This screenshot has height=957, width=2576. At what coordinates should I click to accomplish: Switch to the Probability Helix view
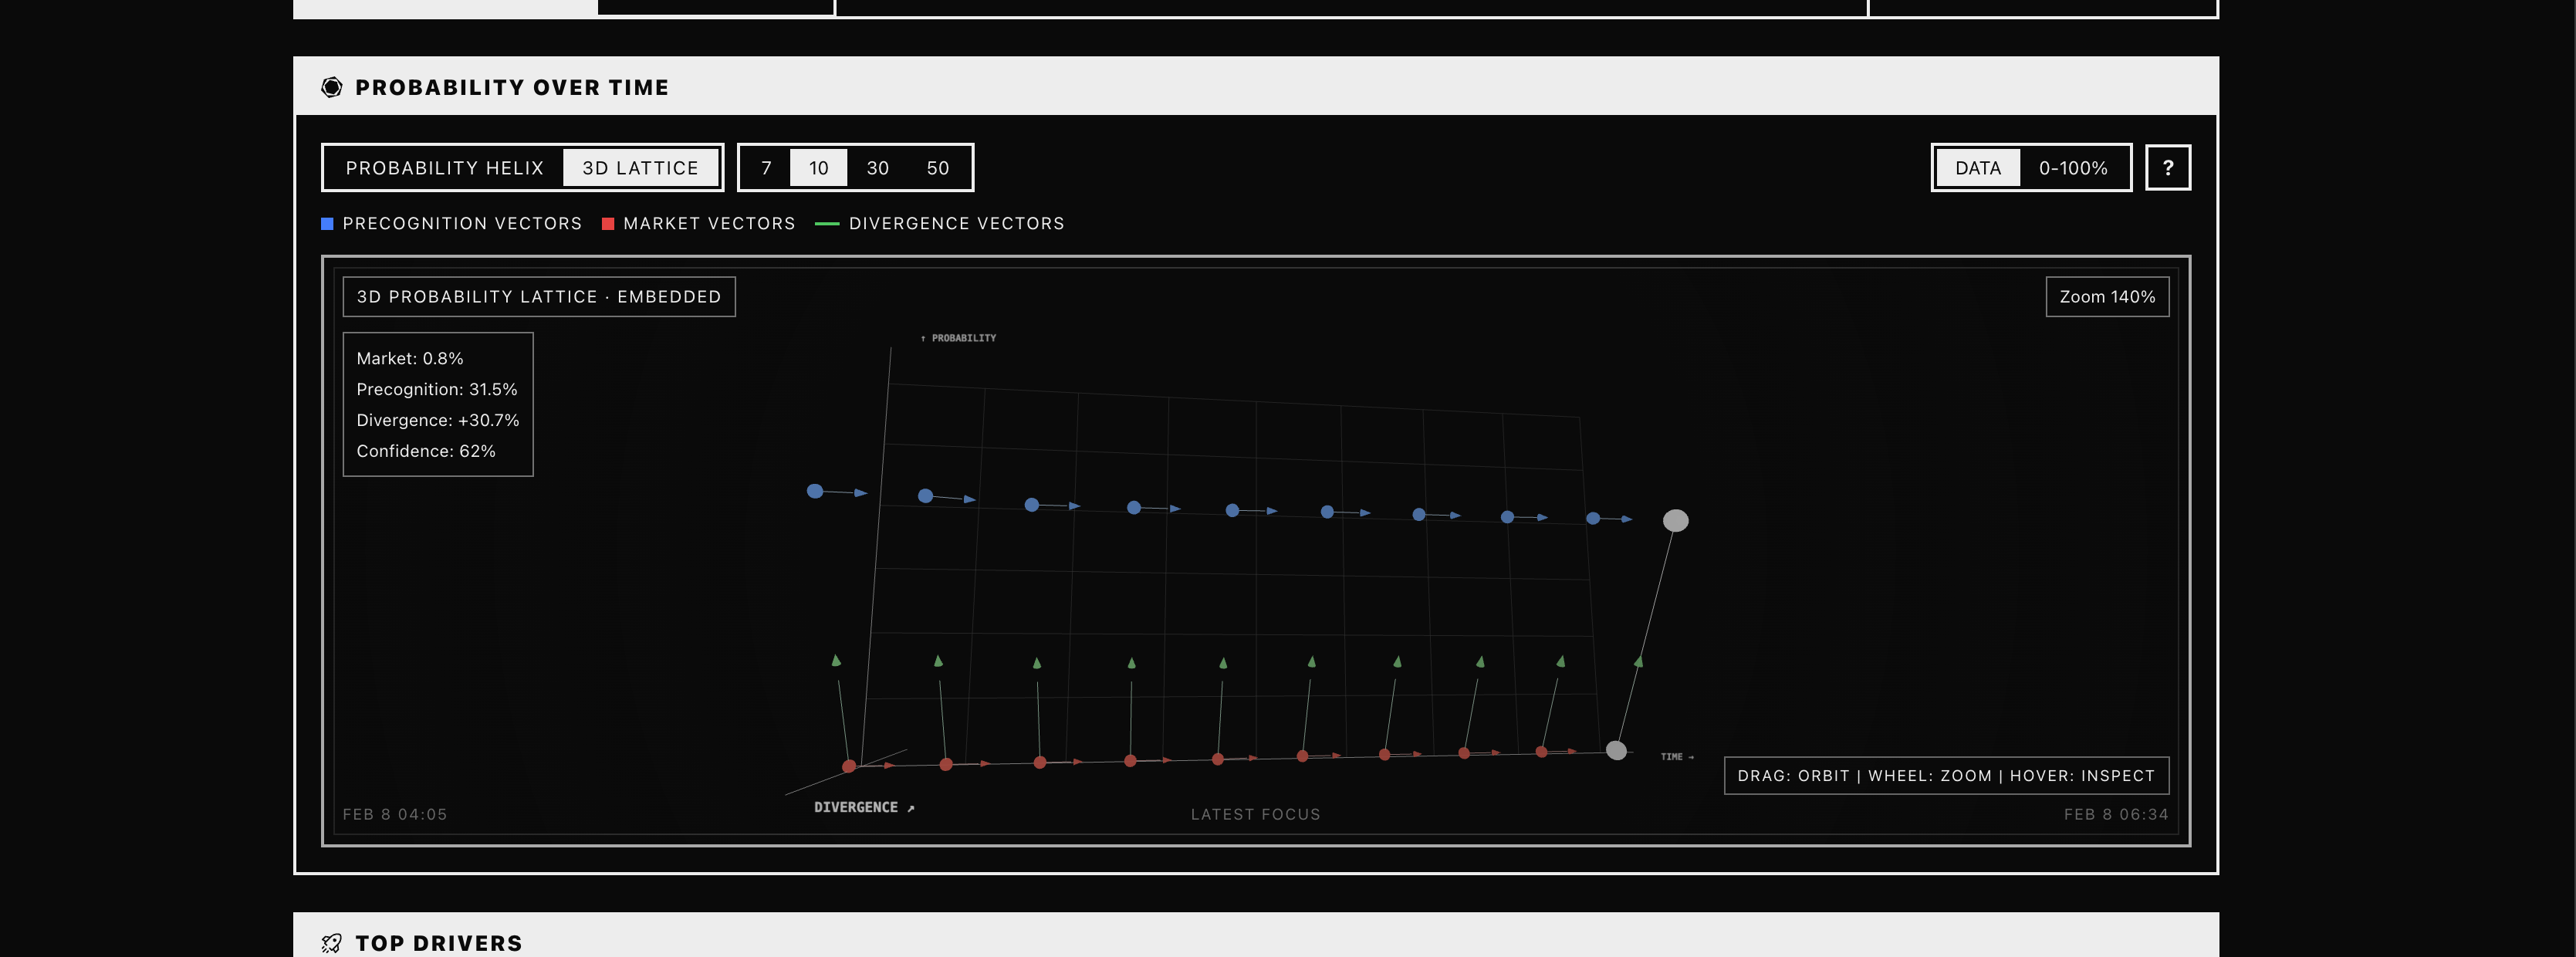444,168
